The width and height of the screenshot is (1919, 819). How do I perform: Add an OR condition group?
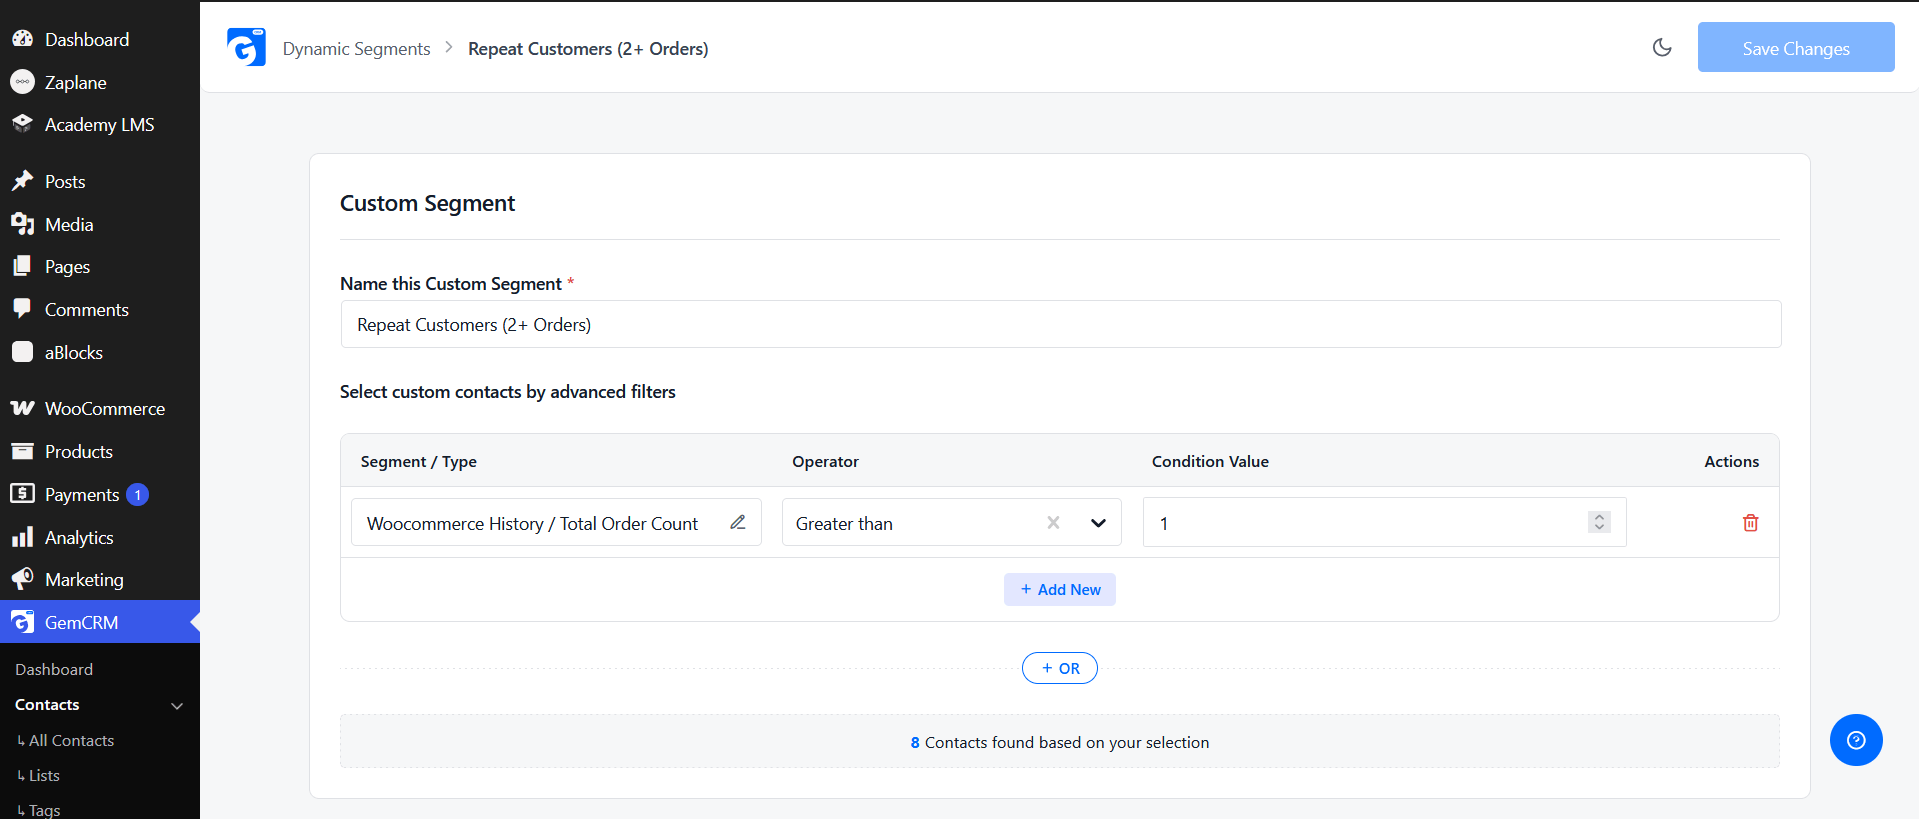pyautogui.click(x=1060, y=668)
